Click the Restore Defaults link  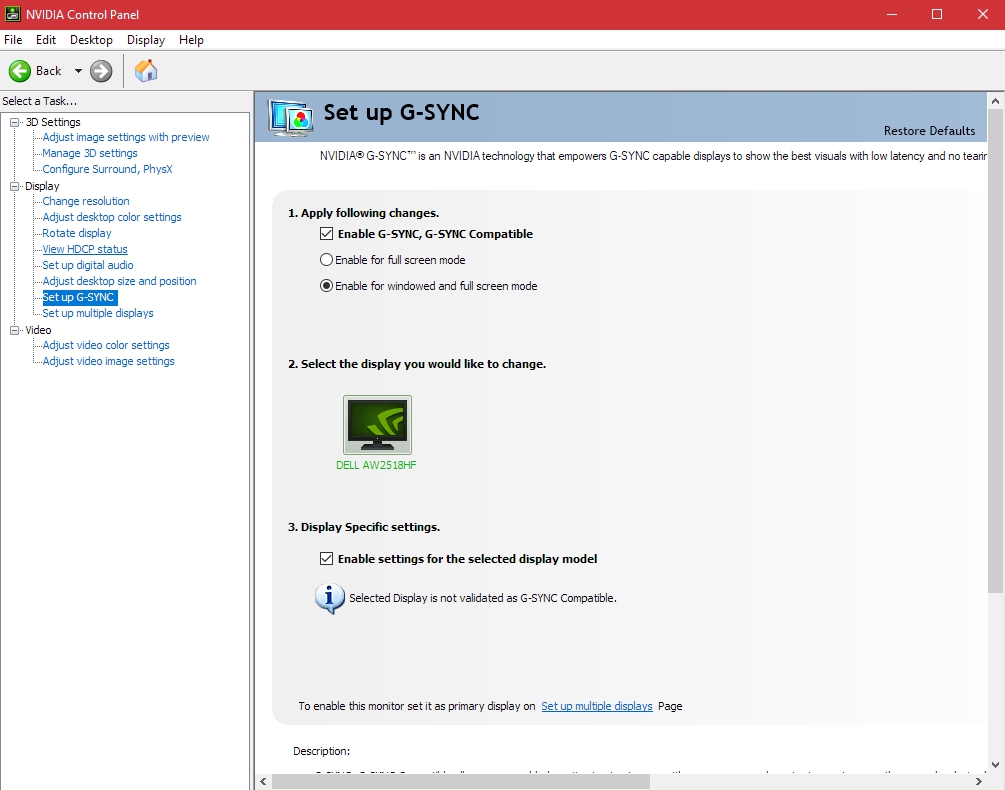coord(929,131)
